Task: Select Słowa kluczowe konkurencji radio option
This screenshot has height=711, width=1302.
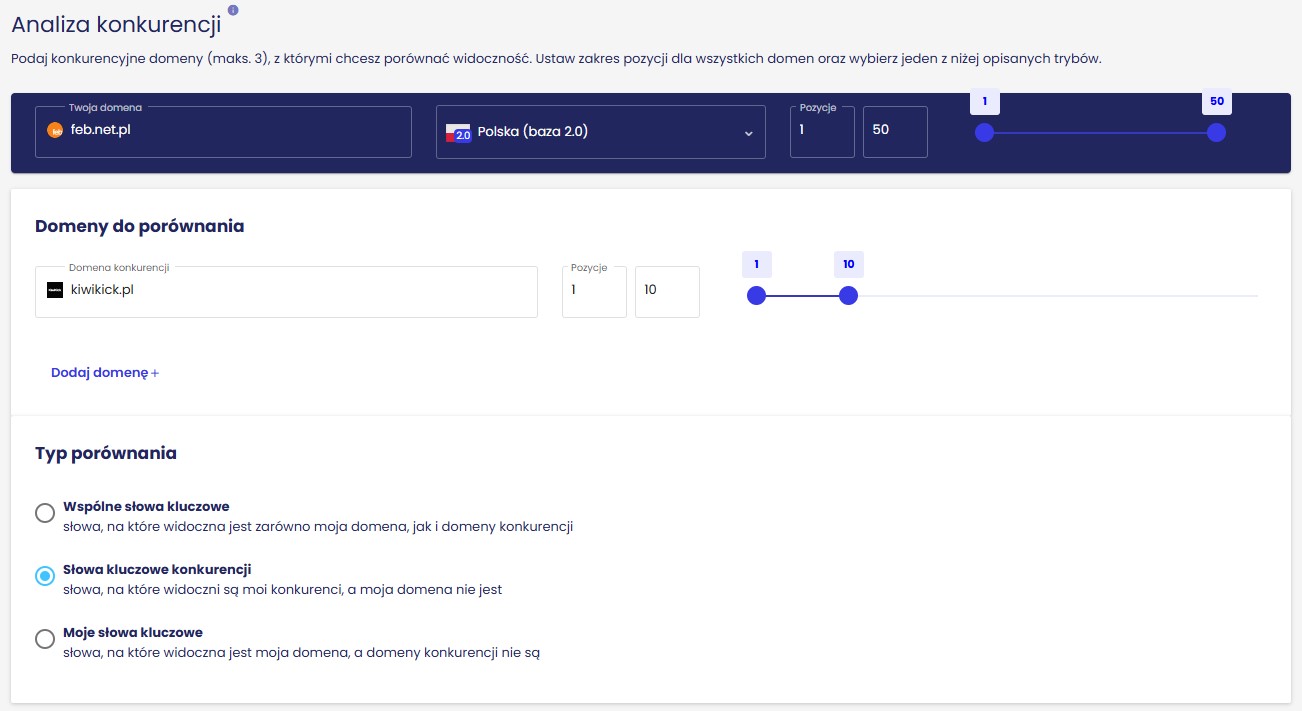Action: click(x=45, y=576)
